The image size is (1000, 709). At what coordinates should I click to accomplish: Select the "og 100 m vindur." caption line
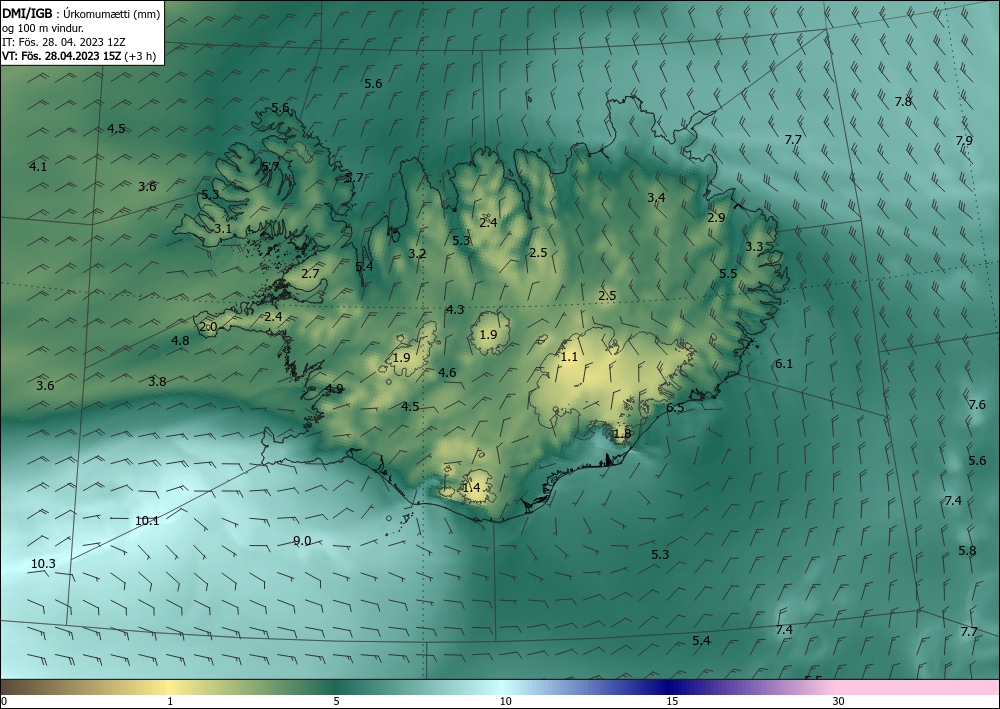click(43, 27)
